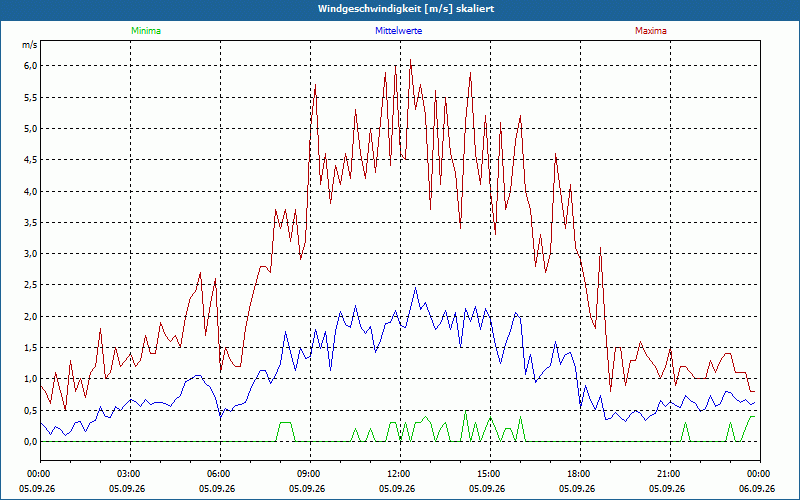Click the "15:00" time label
Image resolution: width=800 pixels, height=500 pixels.
490,474
